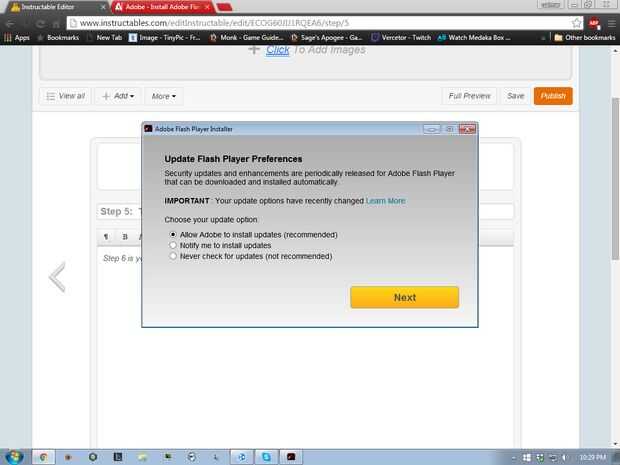Open the Bookmarks folder on bookmarks bar
The width and height of the screenshot is (620, 465).
[x=58, y=38]
